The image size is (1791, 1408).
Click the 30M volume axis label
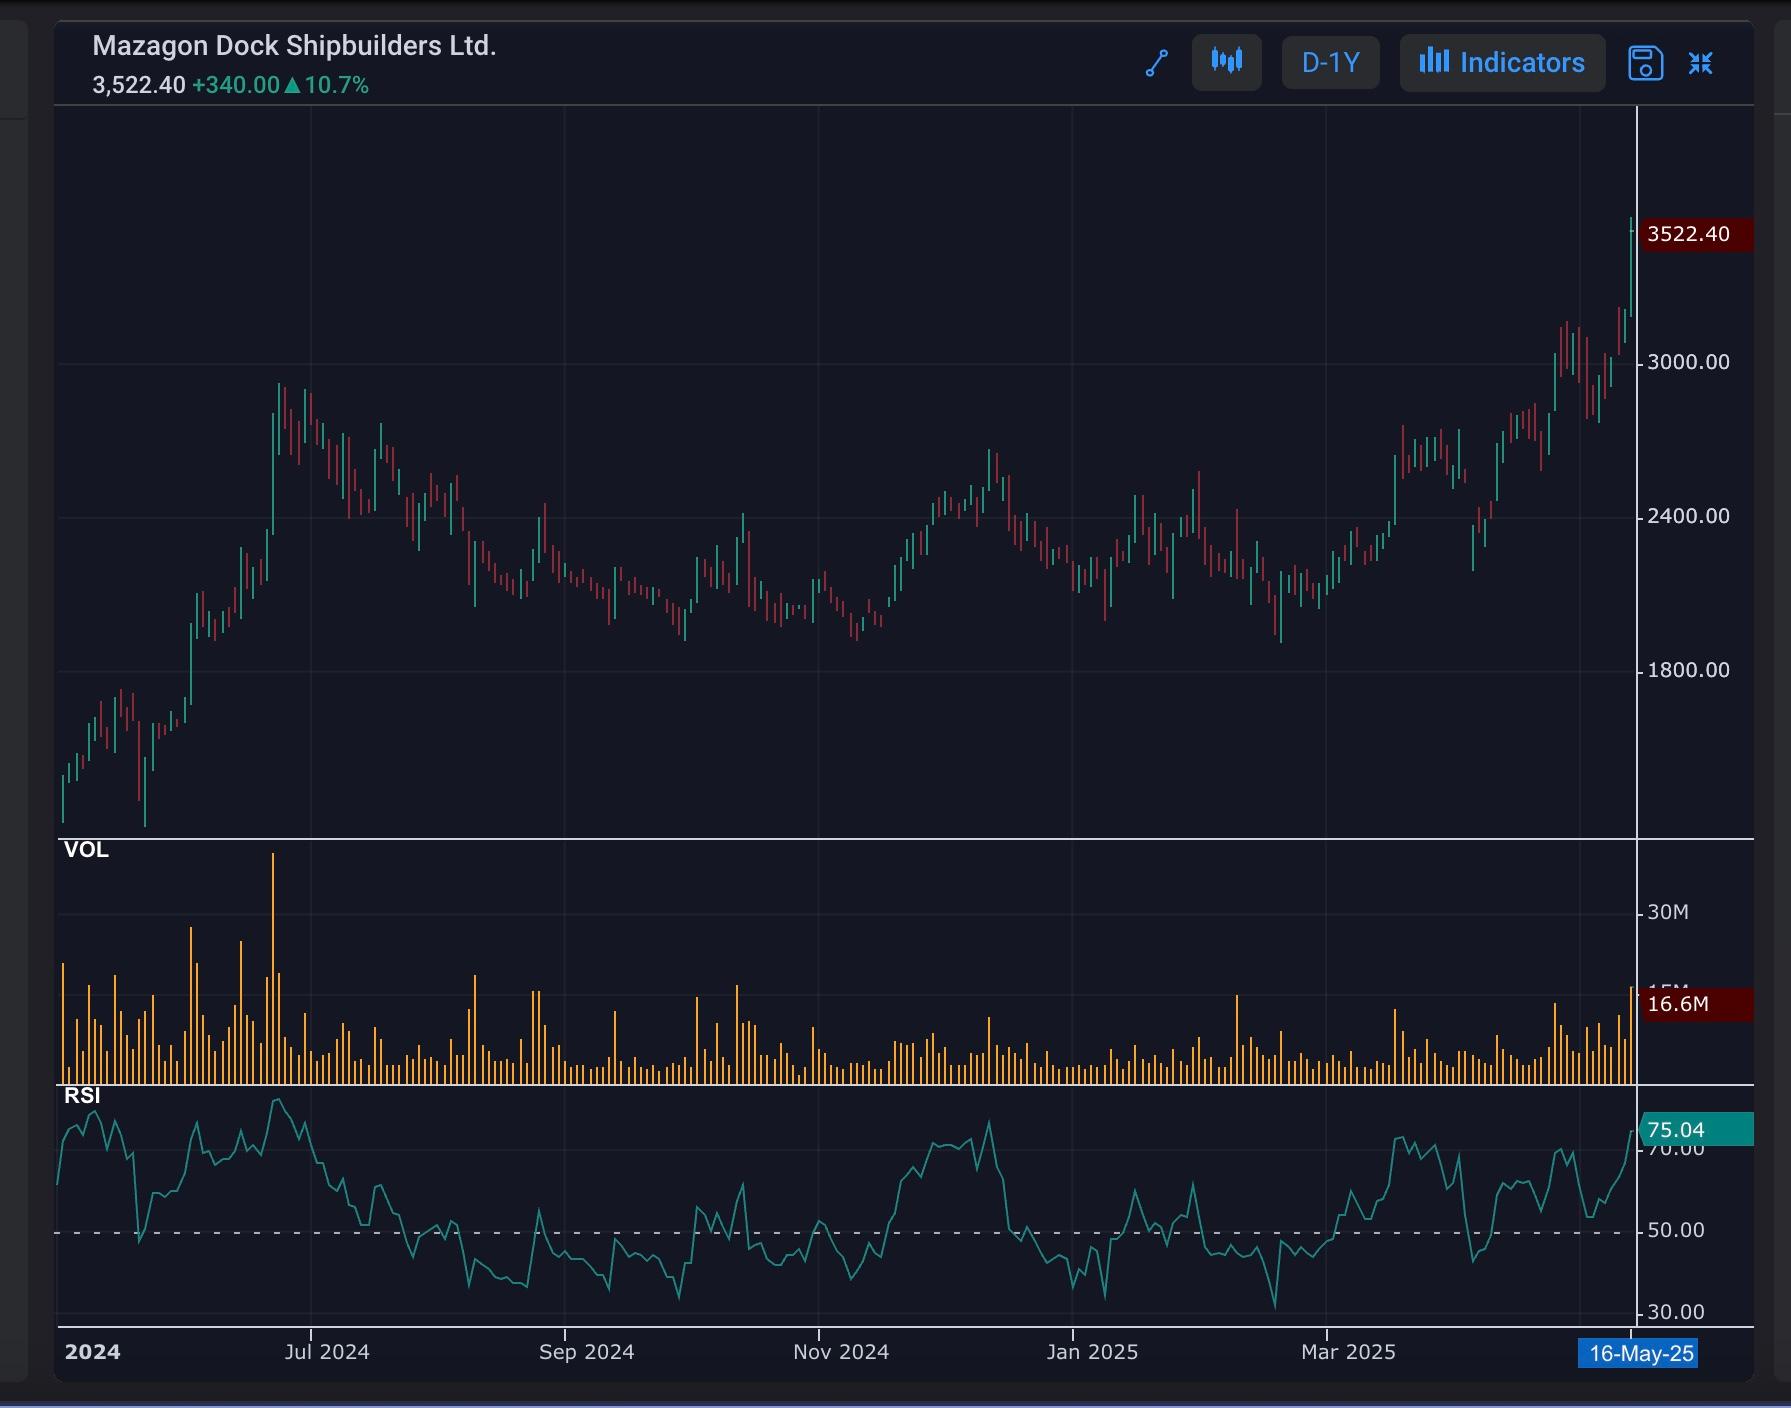[1668, 912]
